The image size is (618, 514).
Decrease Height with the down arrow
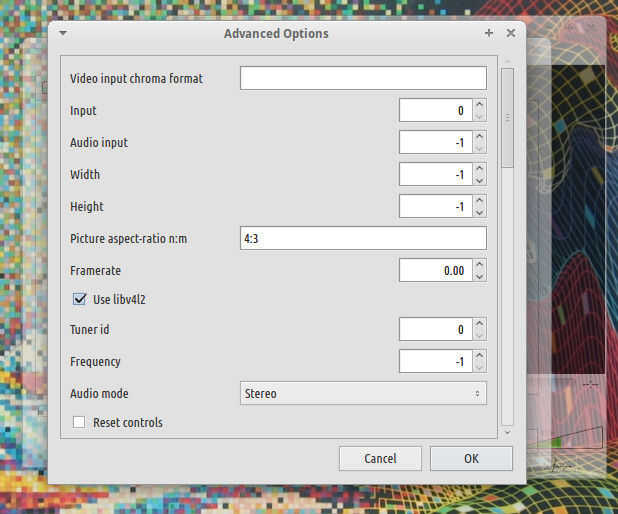479,212
